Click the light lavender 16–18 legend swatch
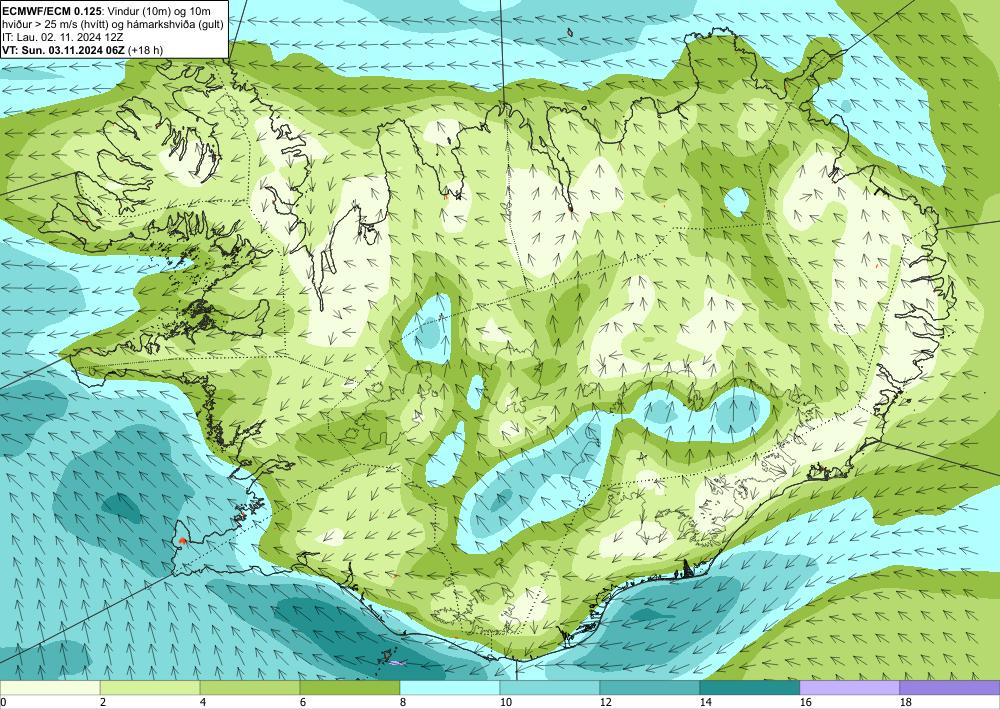This screenshot has width=1000, height=709. point(849,687)
